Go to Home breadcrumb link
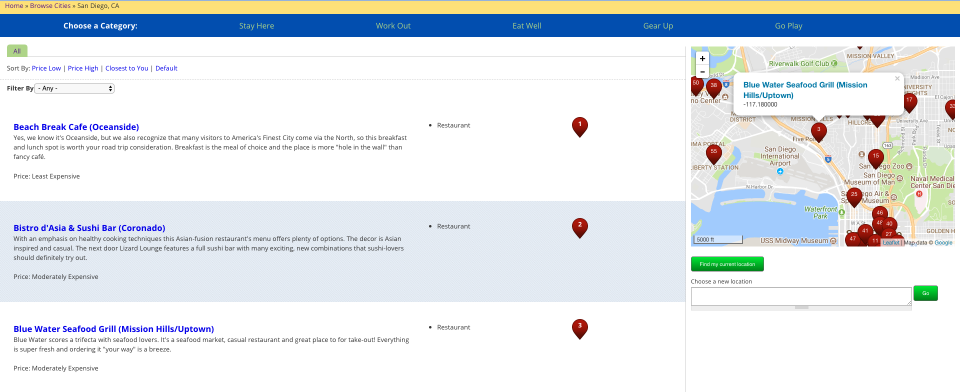 [x=13, y=6]
